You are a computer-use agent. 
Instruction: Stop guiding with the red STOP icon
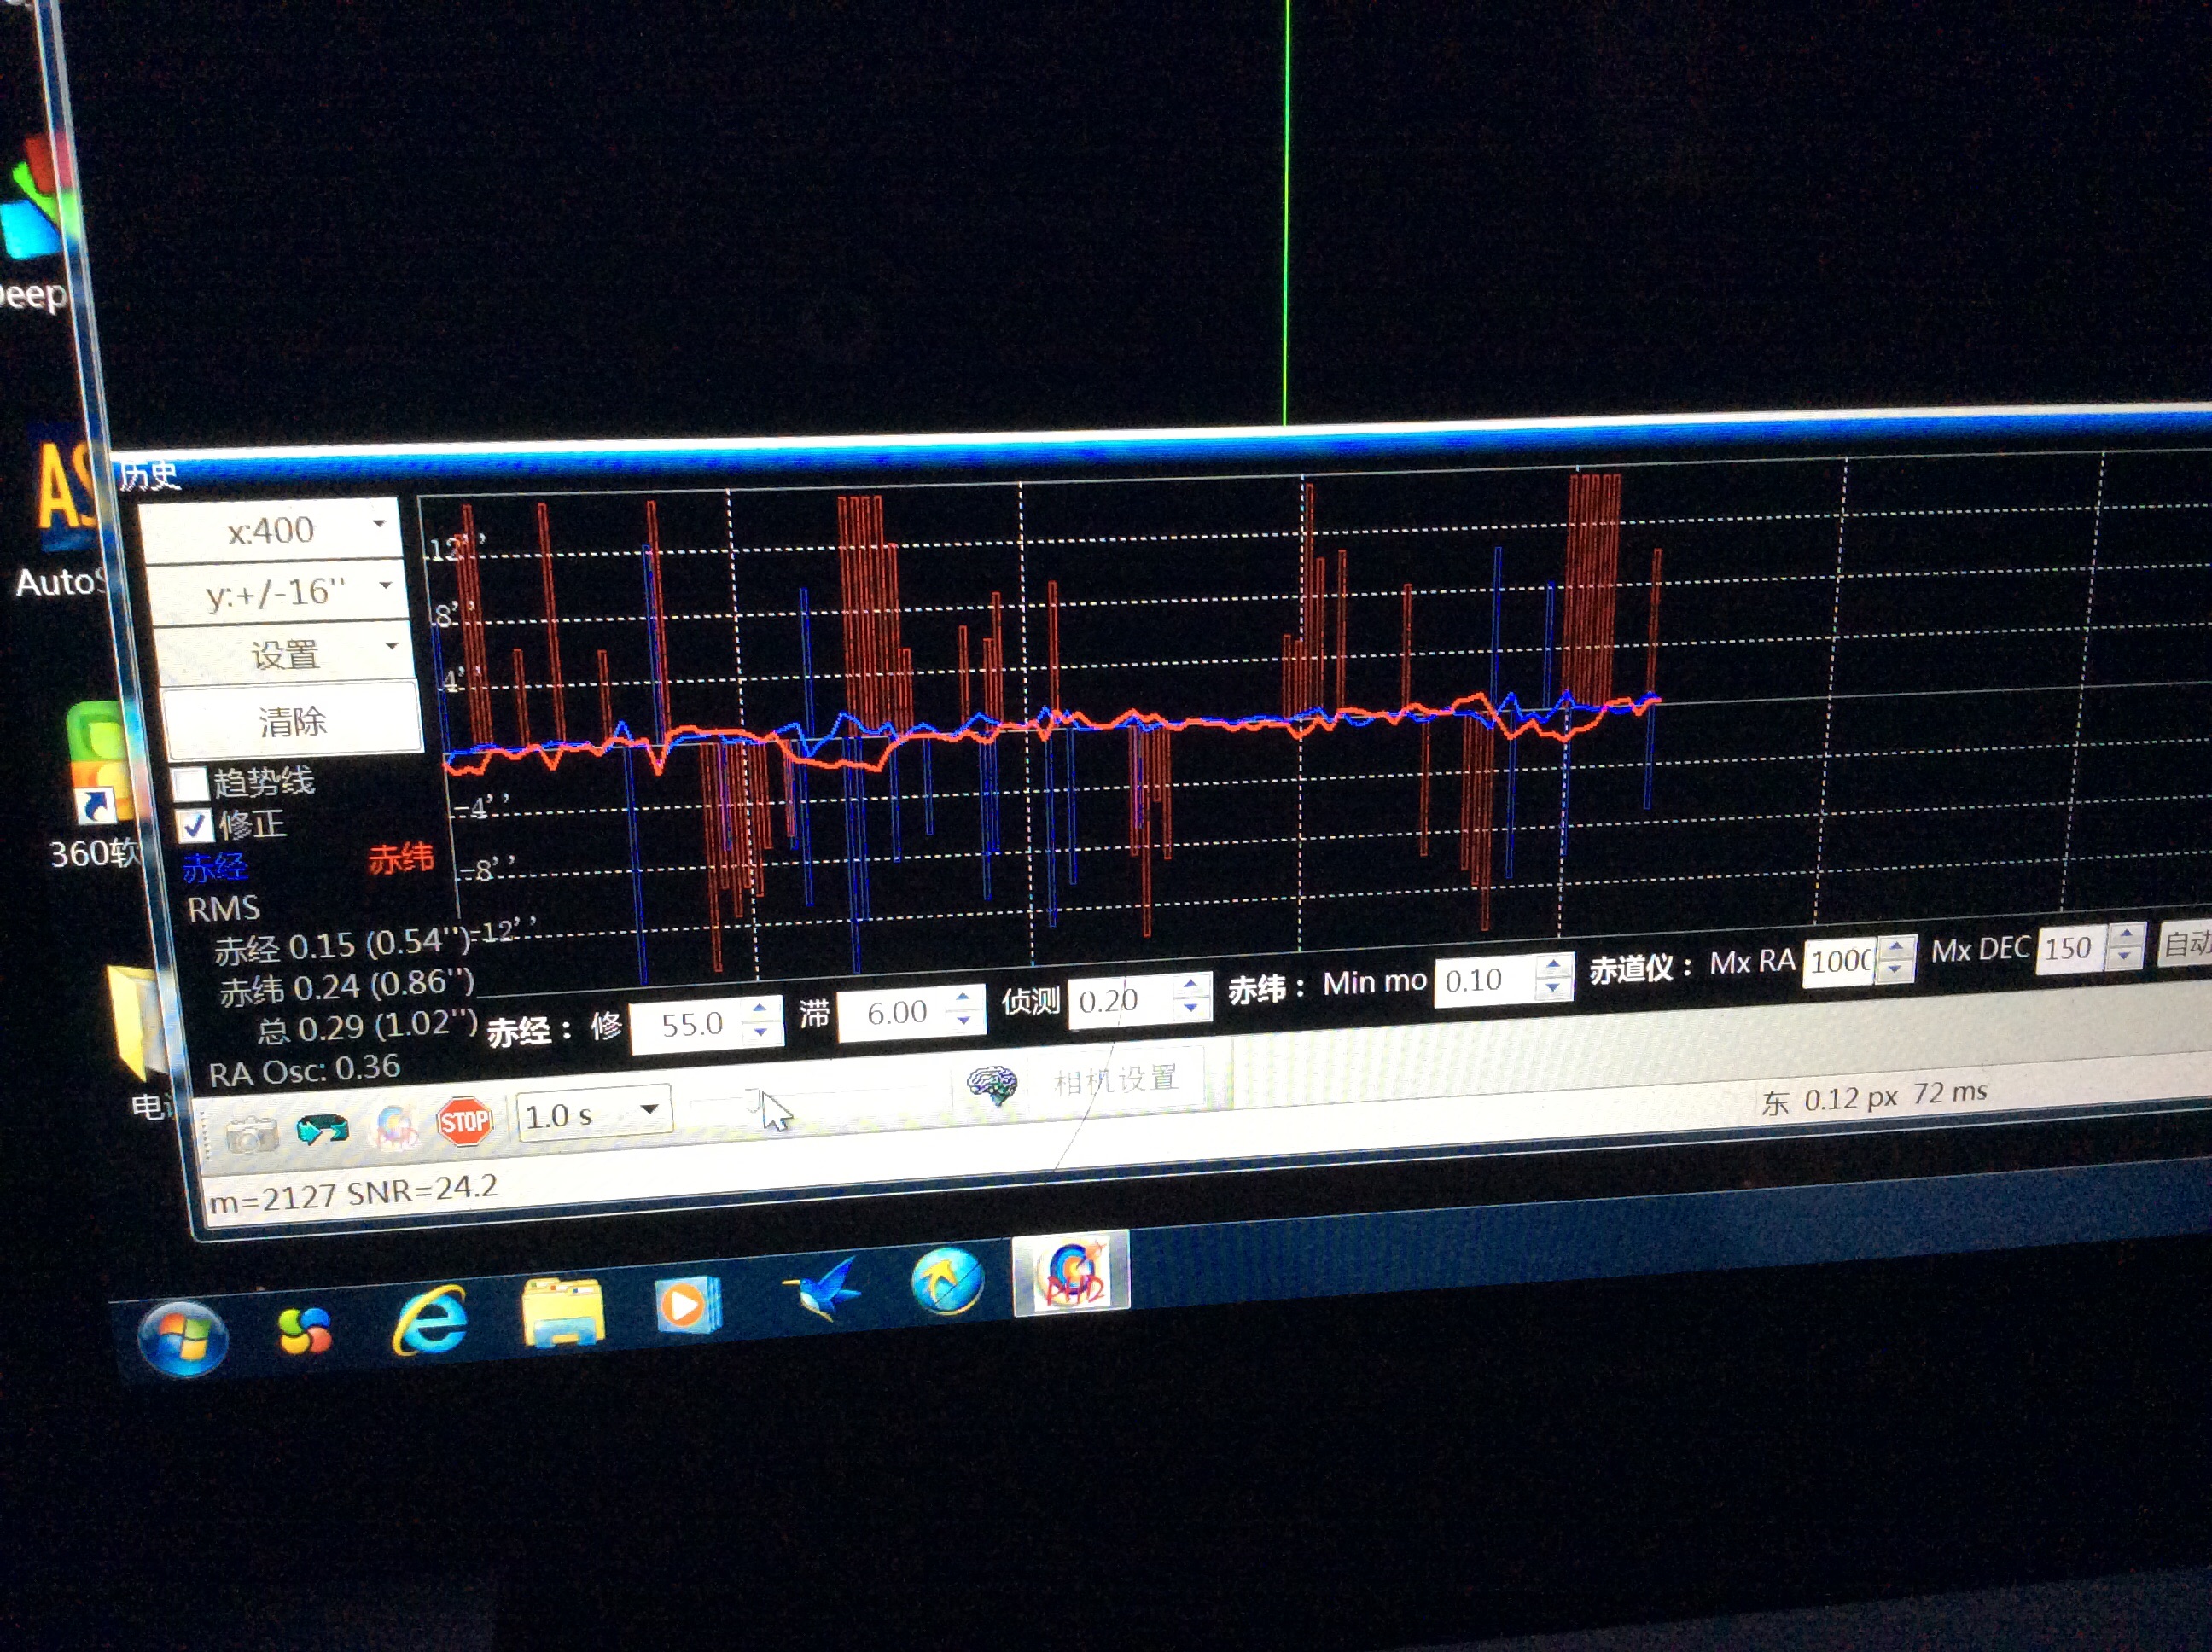click(x=464, y=1122)
